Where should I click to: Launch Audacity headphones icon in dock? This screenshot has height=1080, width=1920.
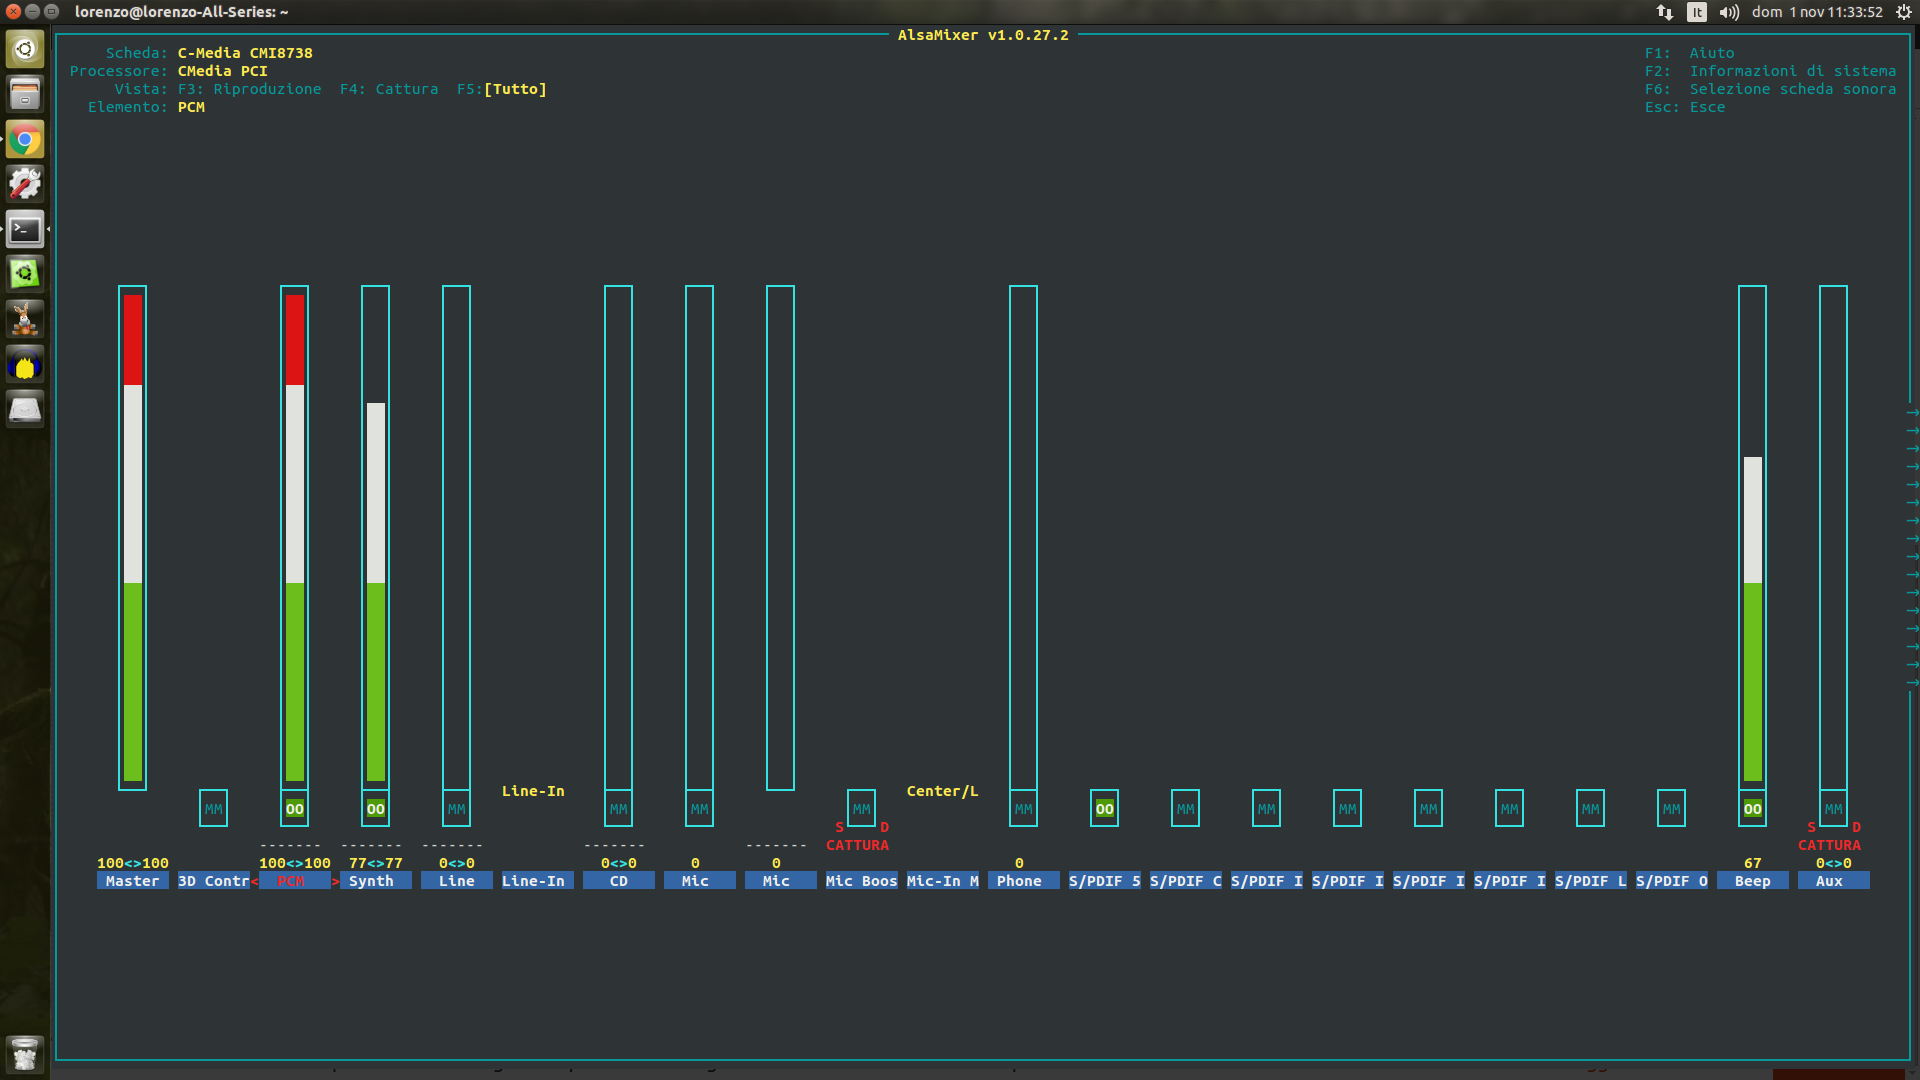[25, 365]
